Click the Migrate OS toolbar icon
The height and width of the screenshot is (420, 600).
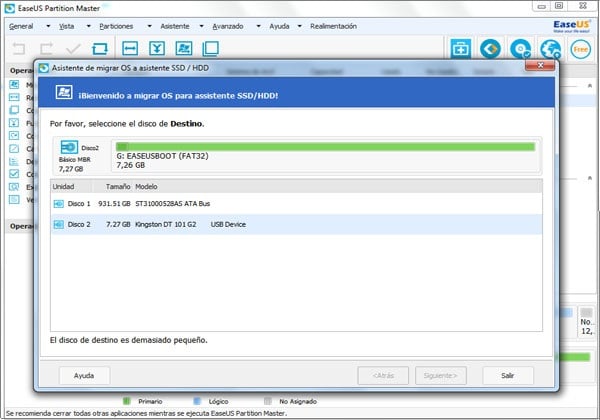tap(184, 49)
